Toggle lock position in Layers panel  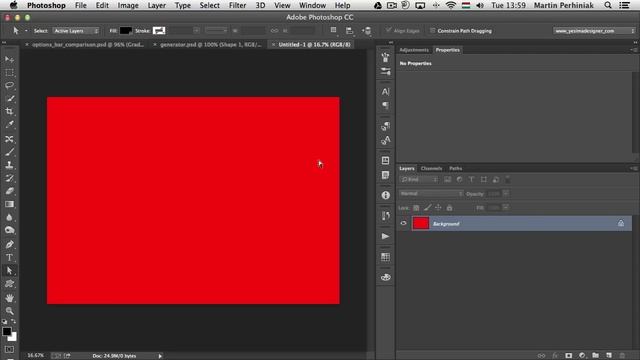click(438, 208)
